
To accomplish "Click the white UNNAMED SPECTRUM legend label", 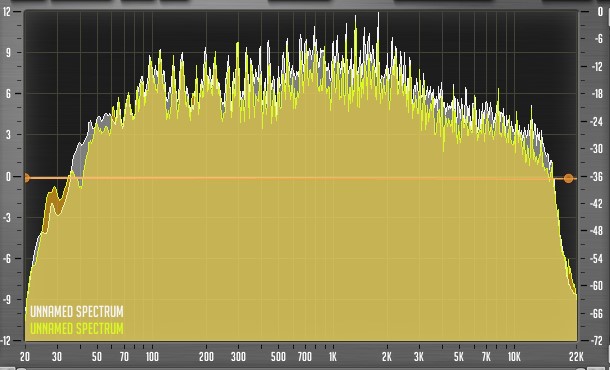I will (x=77, y=312).
